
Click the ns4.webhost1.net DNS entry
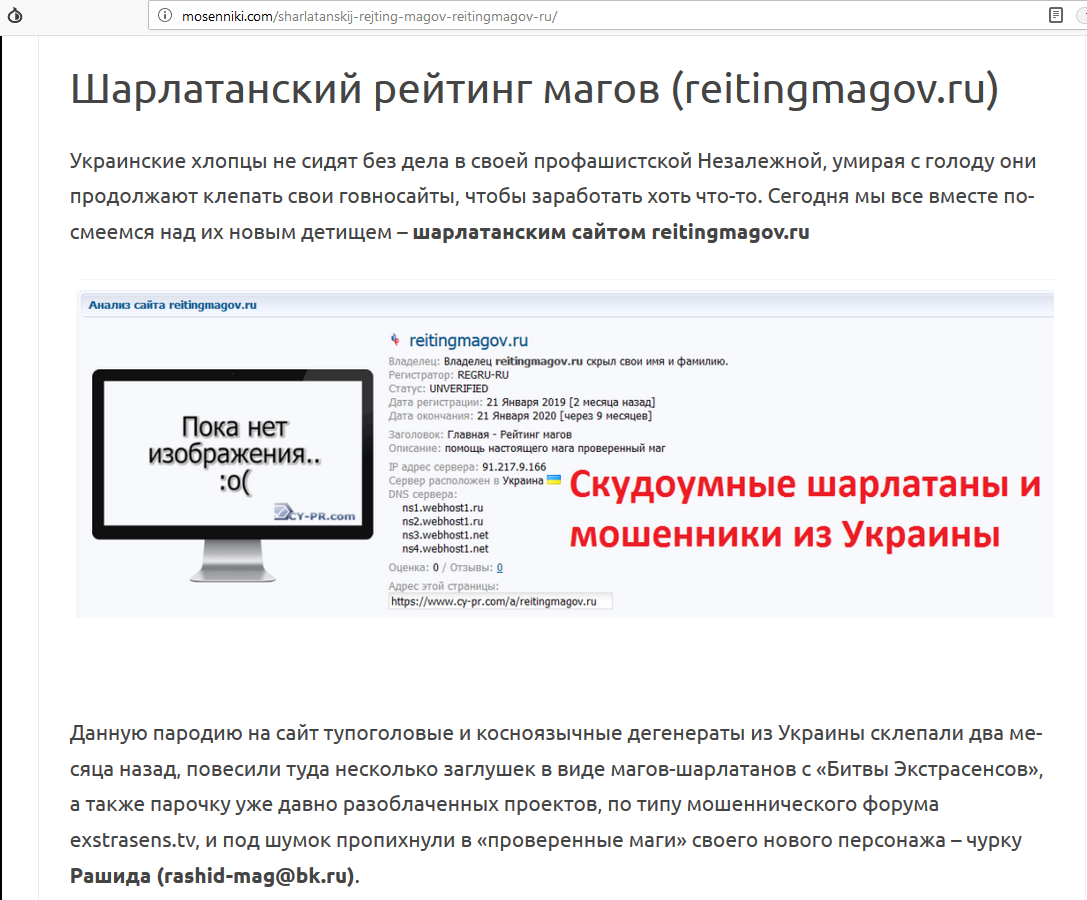[445, 549]
